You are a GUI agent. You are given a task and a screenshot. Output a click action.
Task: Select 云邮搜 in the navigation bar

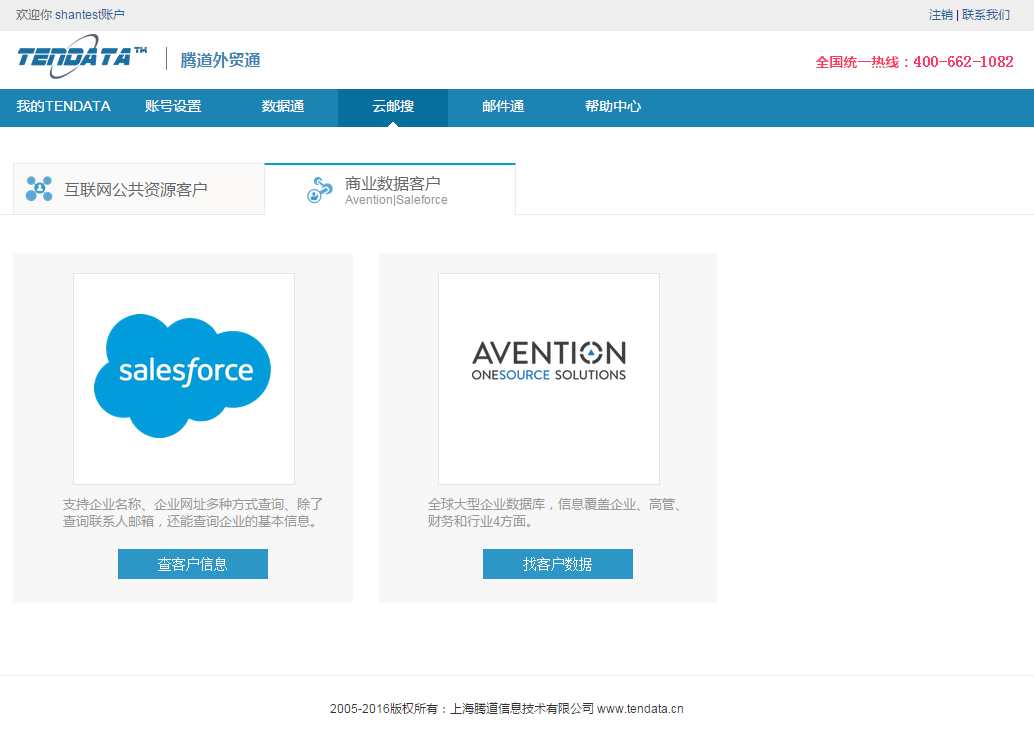393,107
